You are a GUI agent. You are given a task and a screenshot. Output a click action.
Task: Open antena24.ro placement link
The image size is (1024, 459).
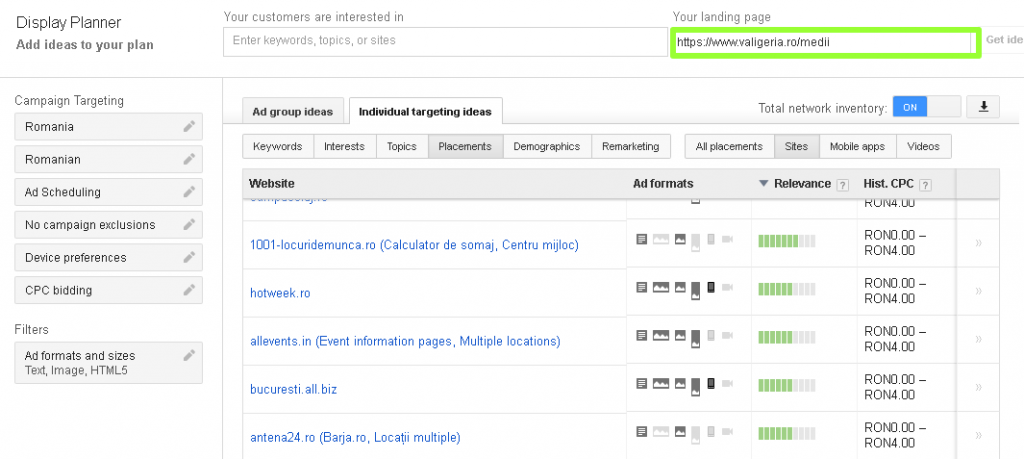355,437
